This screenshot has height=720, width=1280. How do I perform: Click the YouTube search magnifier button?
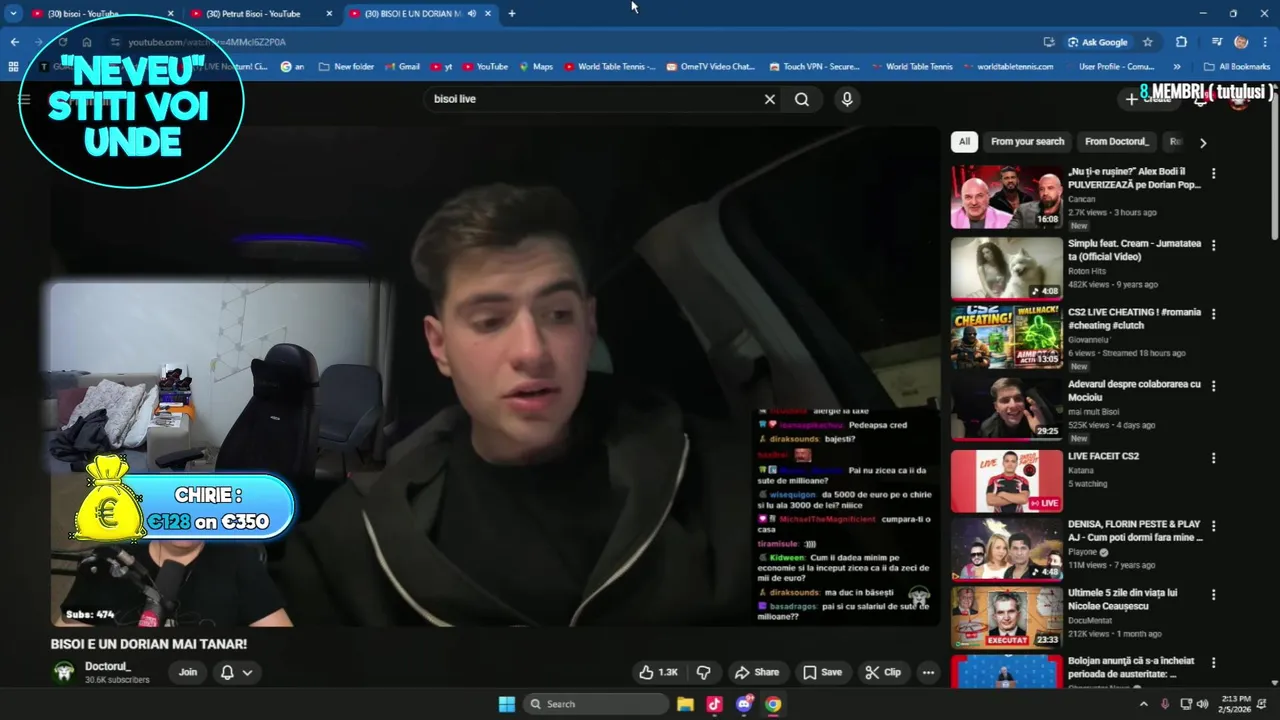pos(802,99)
